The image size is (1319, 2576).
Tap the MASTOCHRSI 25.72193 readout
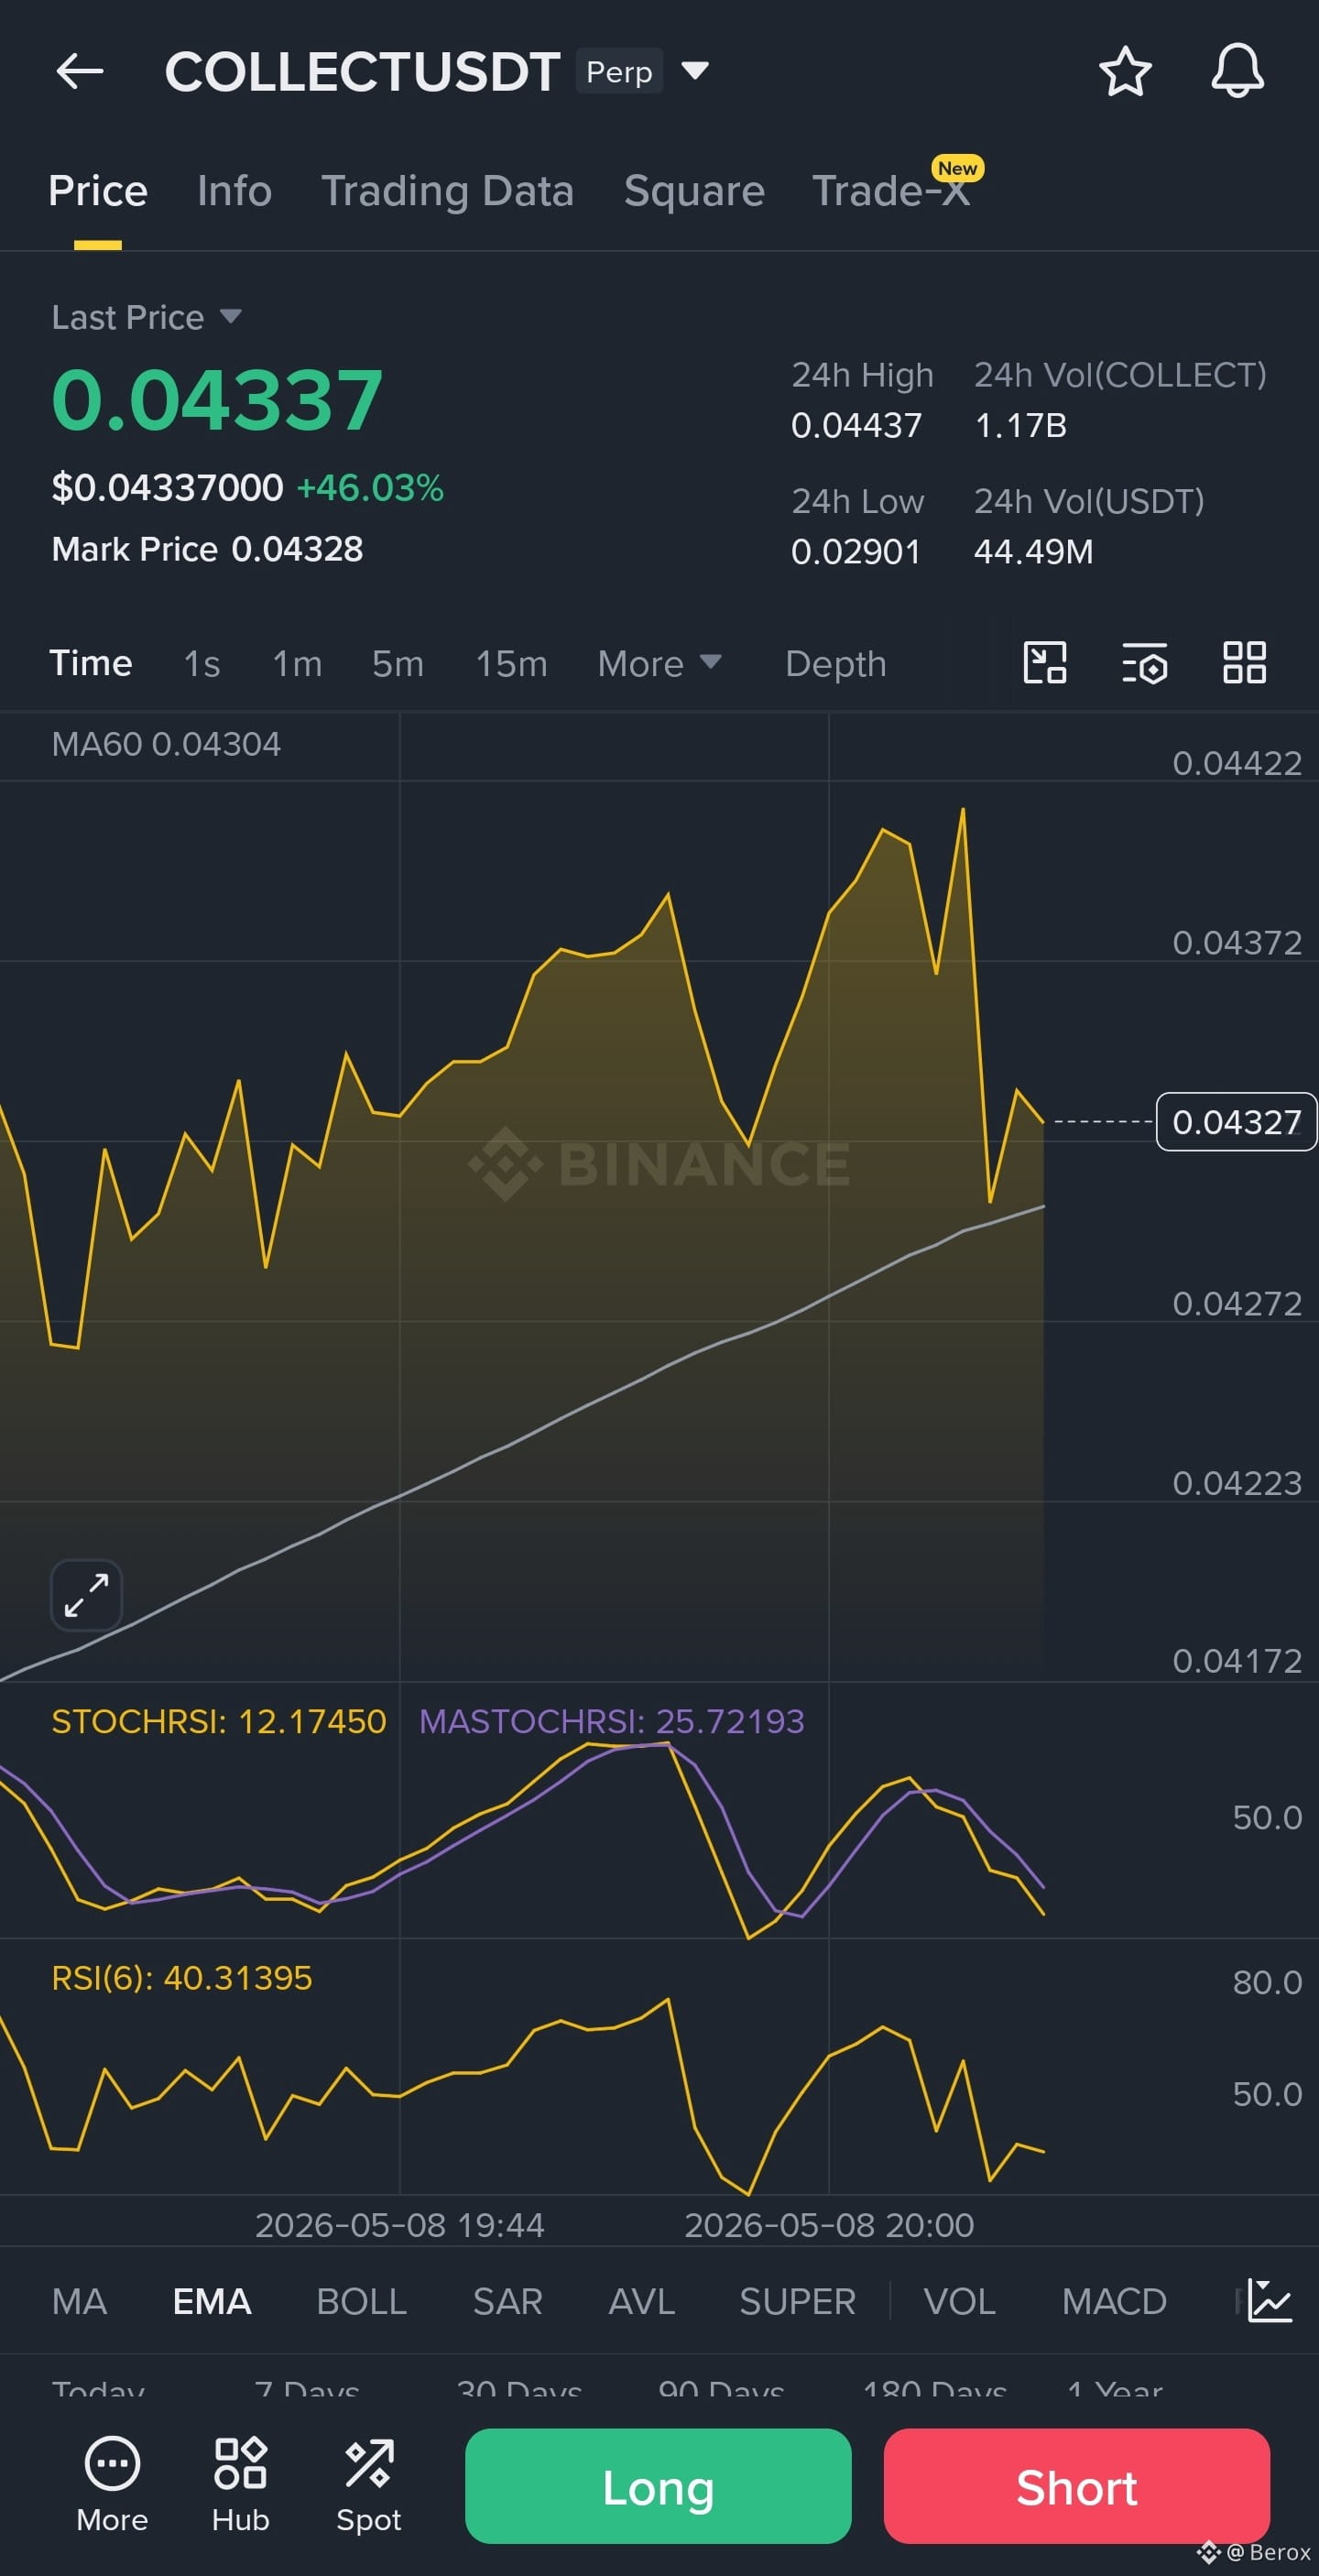coord(611,1721)
